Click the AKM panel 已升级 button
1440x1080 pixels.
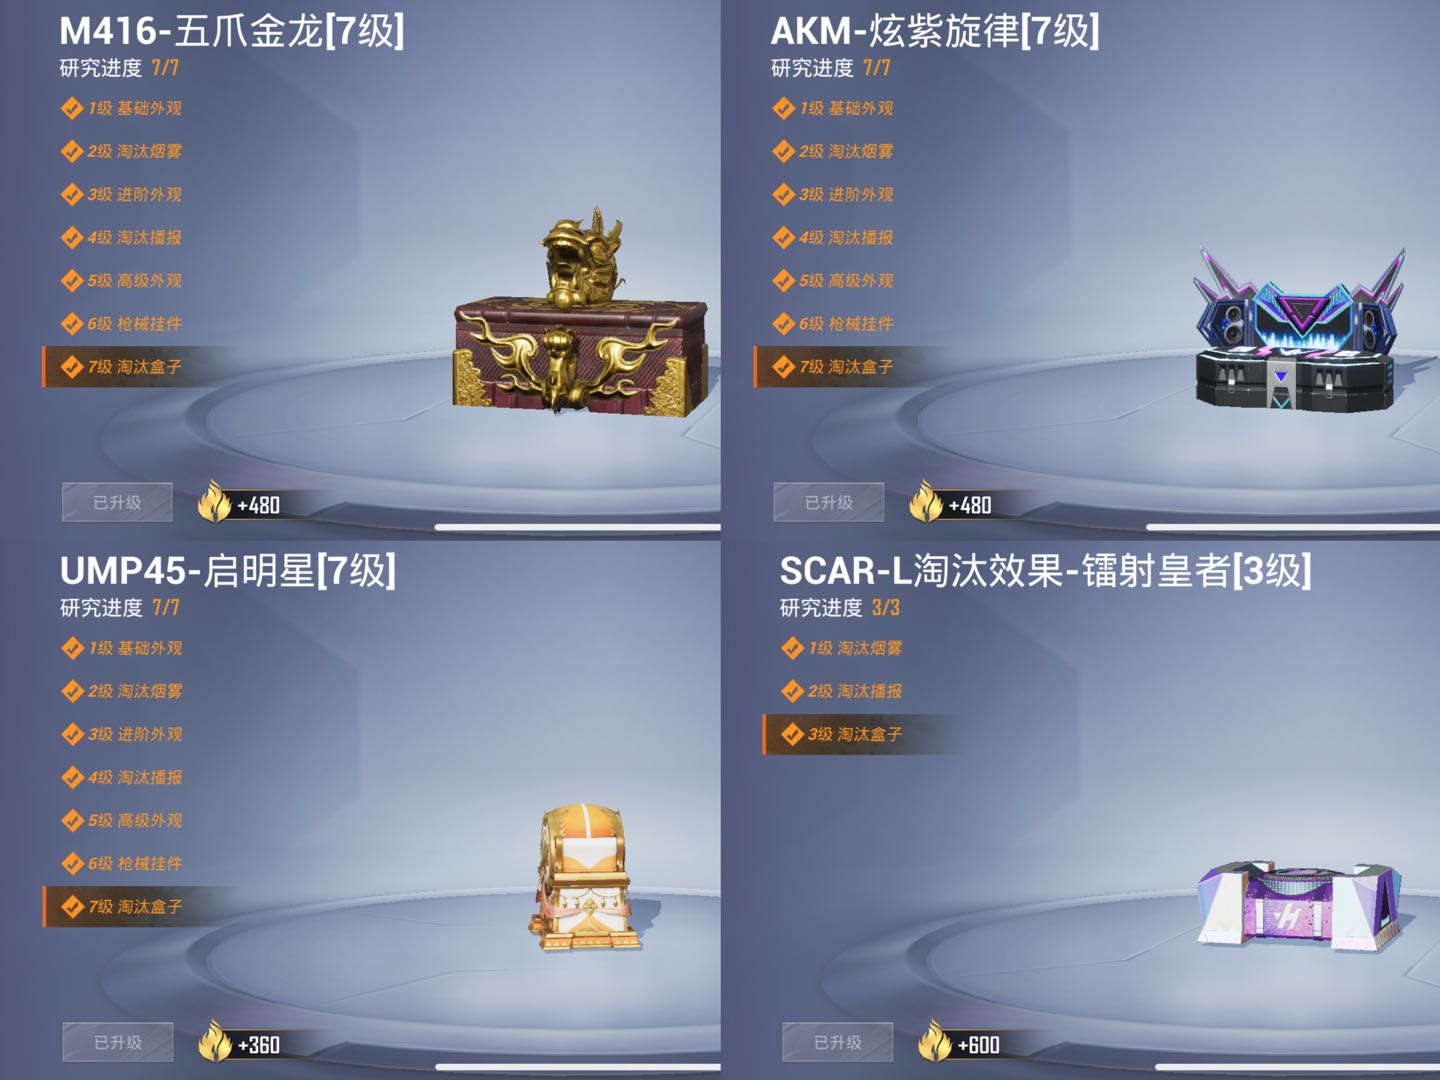point(829,502)
